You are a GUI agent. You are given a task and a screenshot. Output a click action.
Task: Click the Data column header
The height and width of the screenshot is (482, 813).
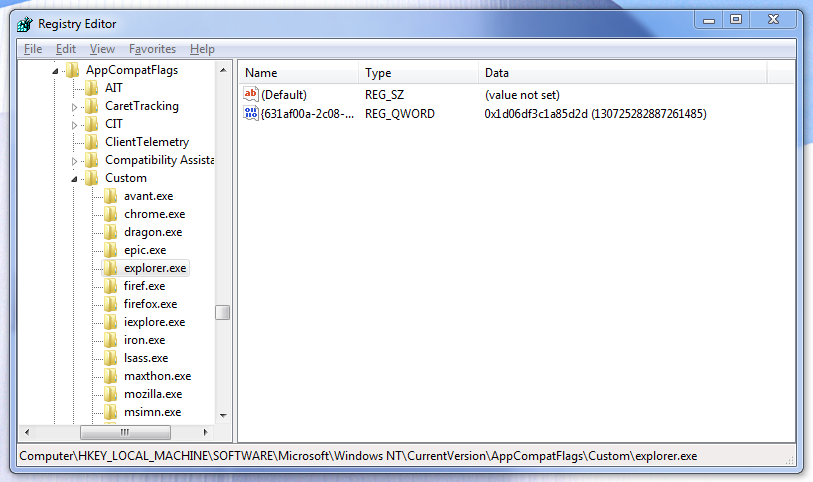622,73
